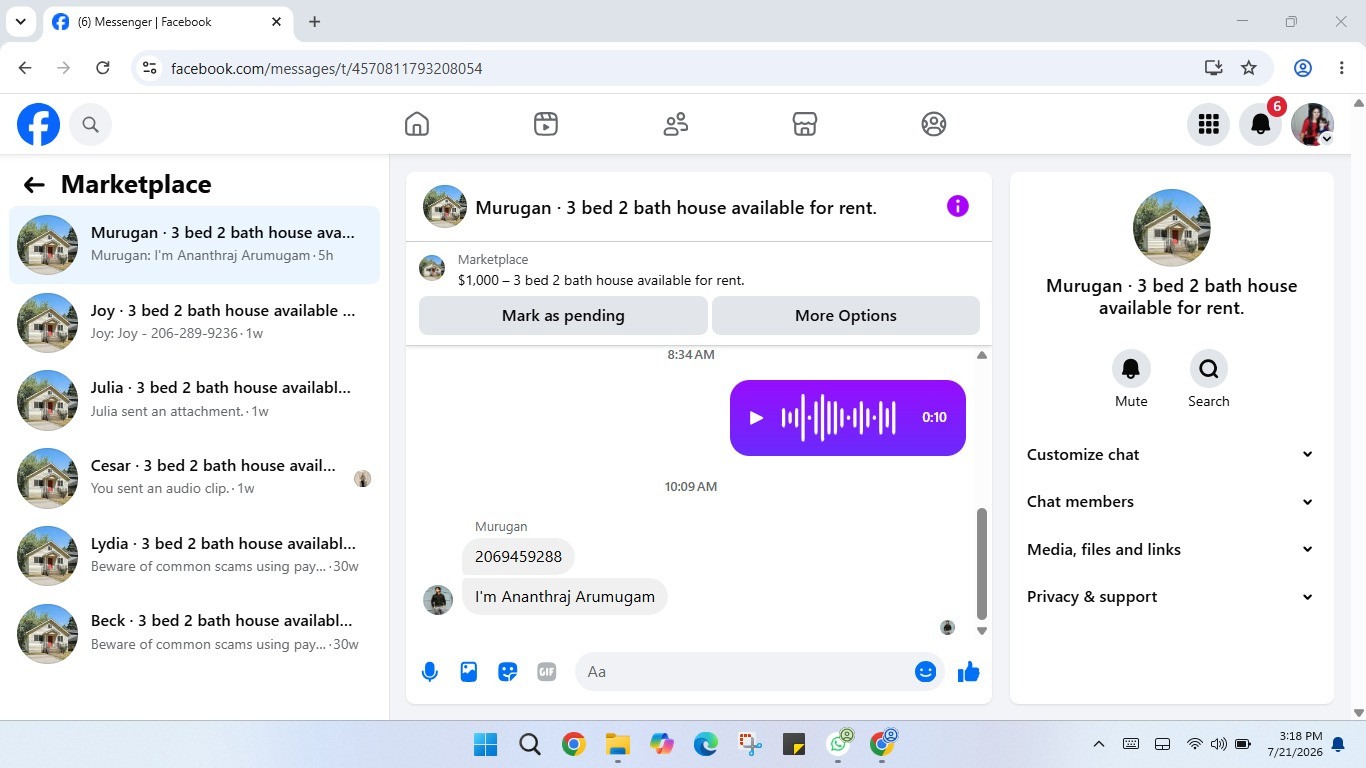Open the Joy conversation in Marketplace list

tap(194, 322)
